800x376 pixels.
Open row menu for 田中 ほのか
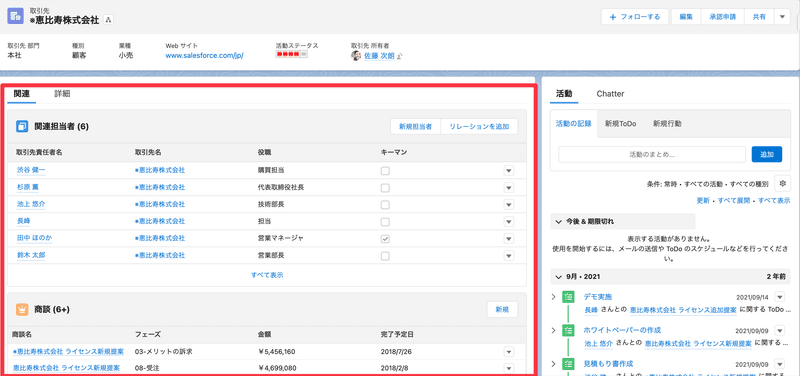click(509, 239)
